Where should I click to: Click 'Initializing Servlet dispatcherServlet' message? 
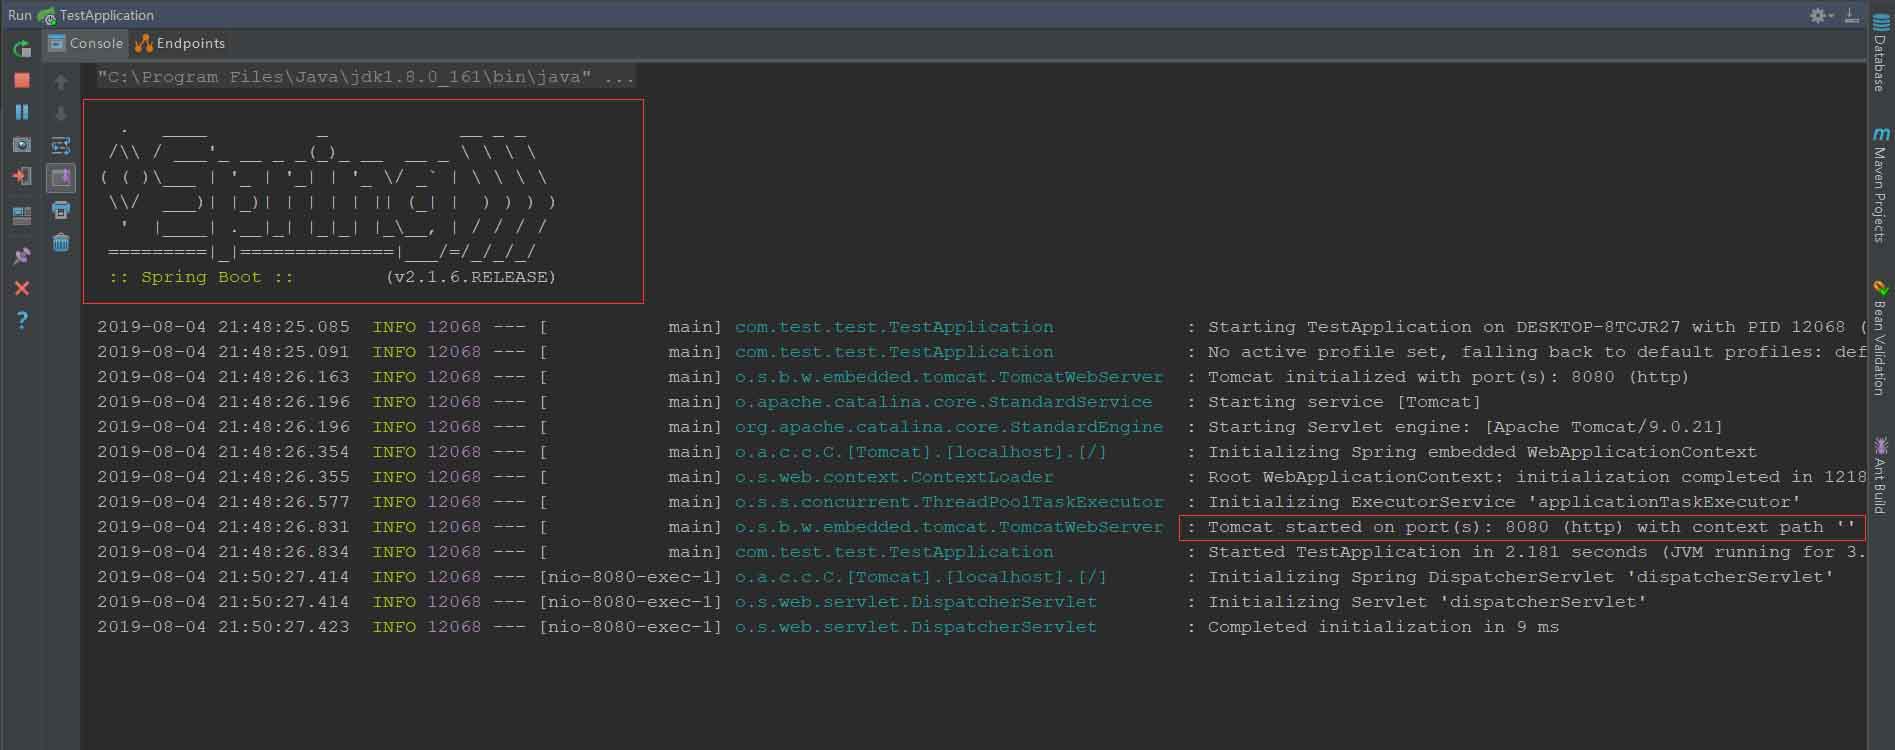click(1427, 602)
